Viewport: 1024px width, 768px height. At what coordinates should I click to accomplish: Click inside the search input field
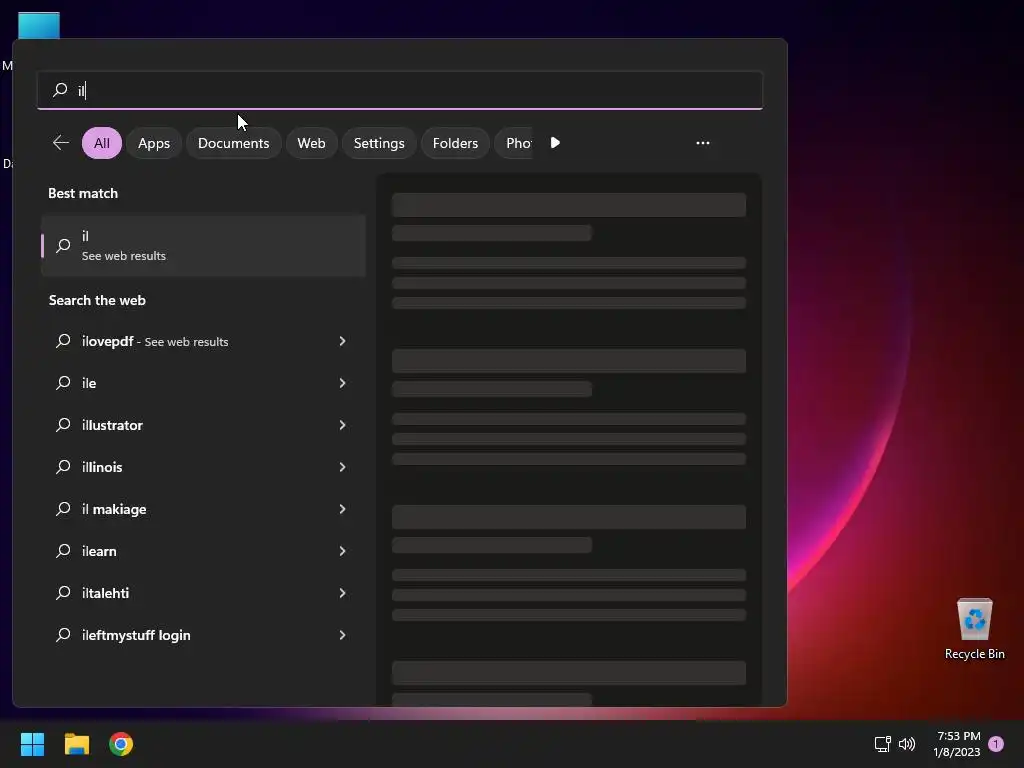[x=400, y=90]
